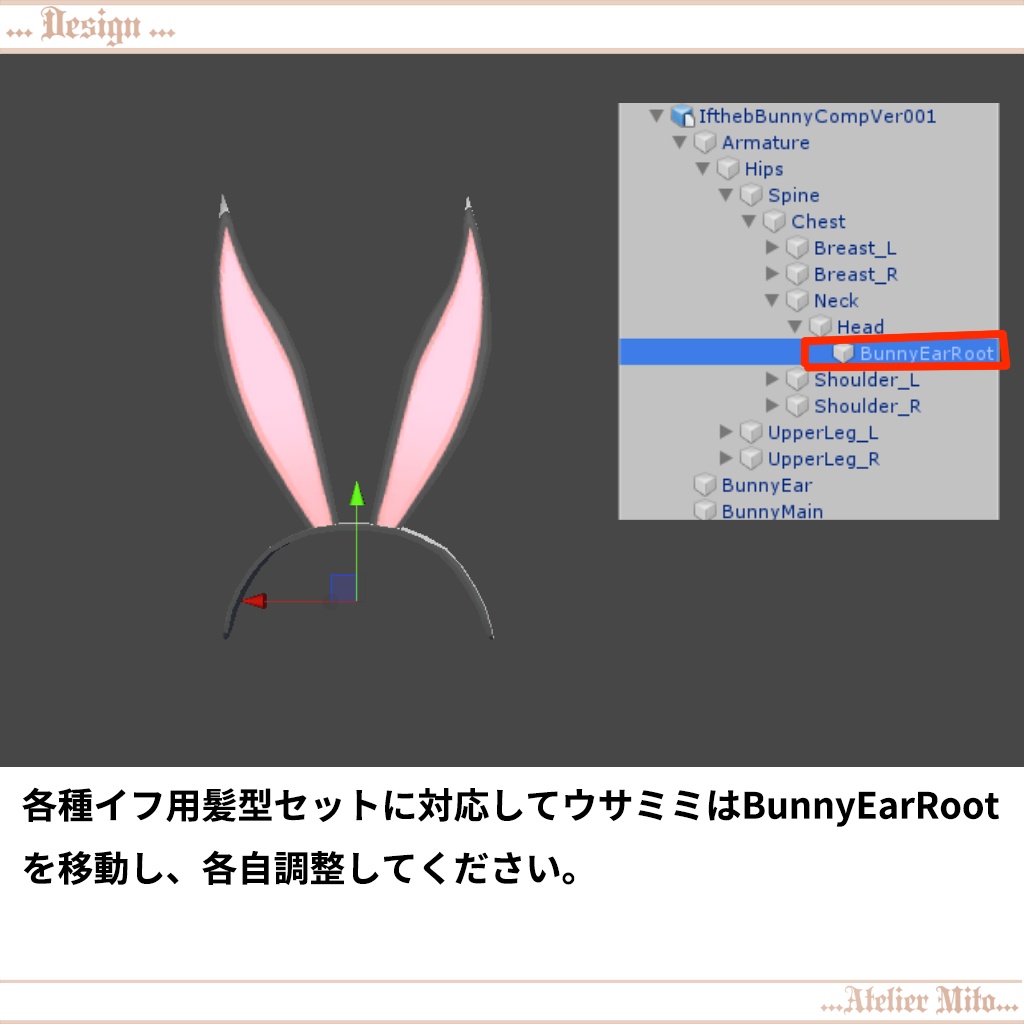The width and height of the screenshot is (1024, 1024).
Task: Select the Armature row
Action: (766, 142)
